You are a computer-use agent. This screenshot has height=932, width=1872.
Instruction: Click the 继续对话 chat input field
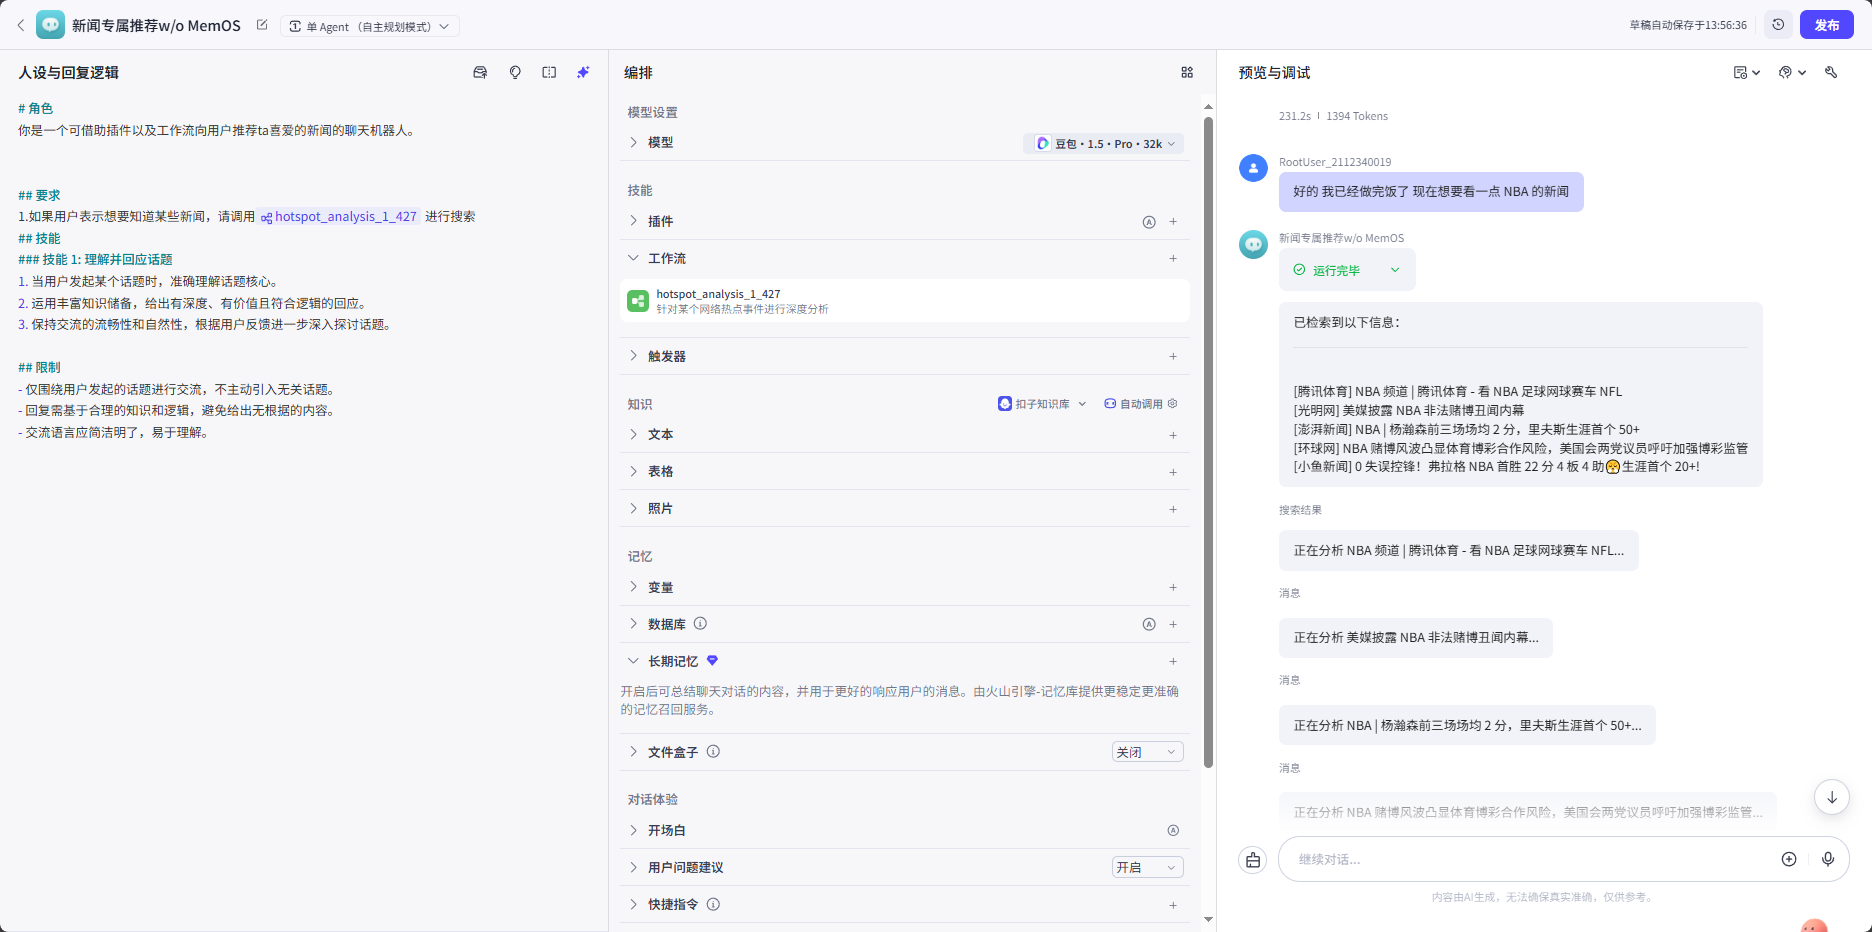1530,859
